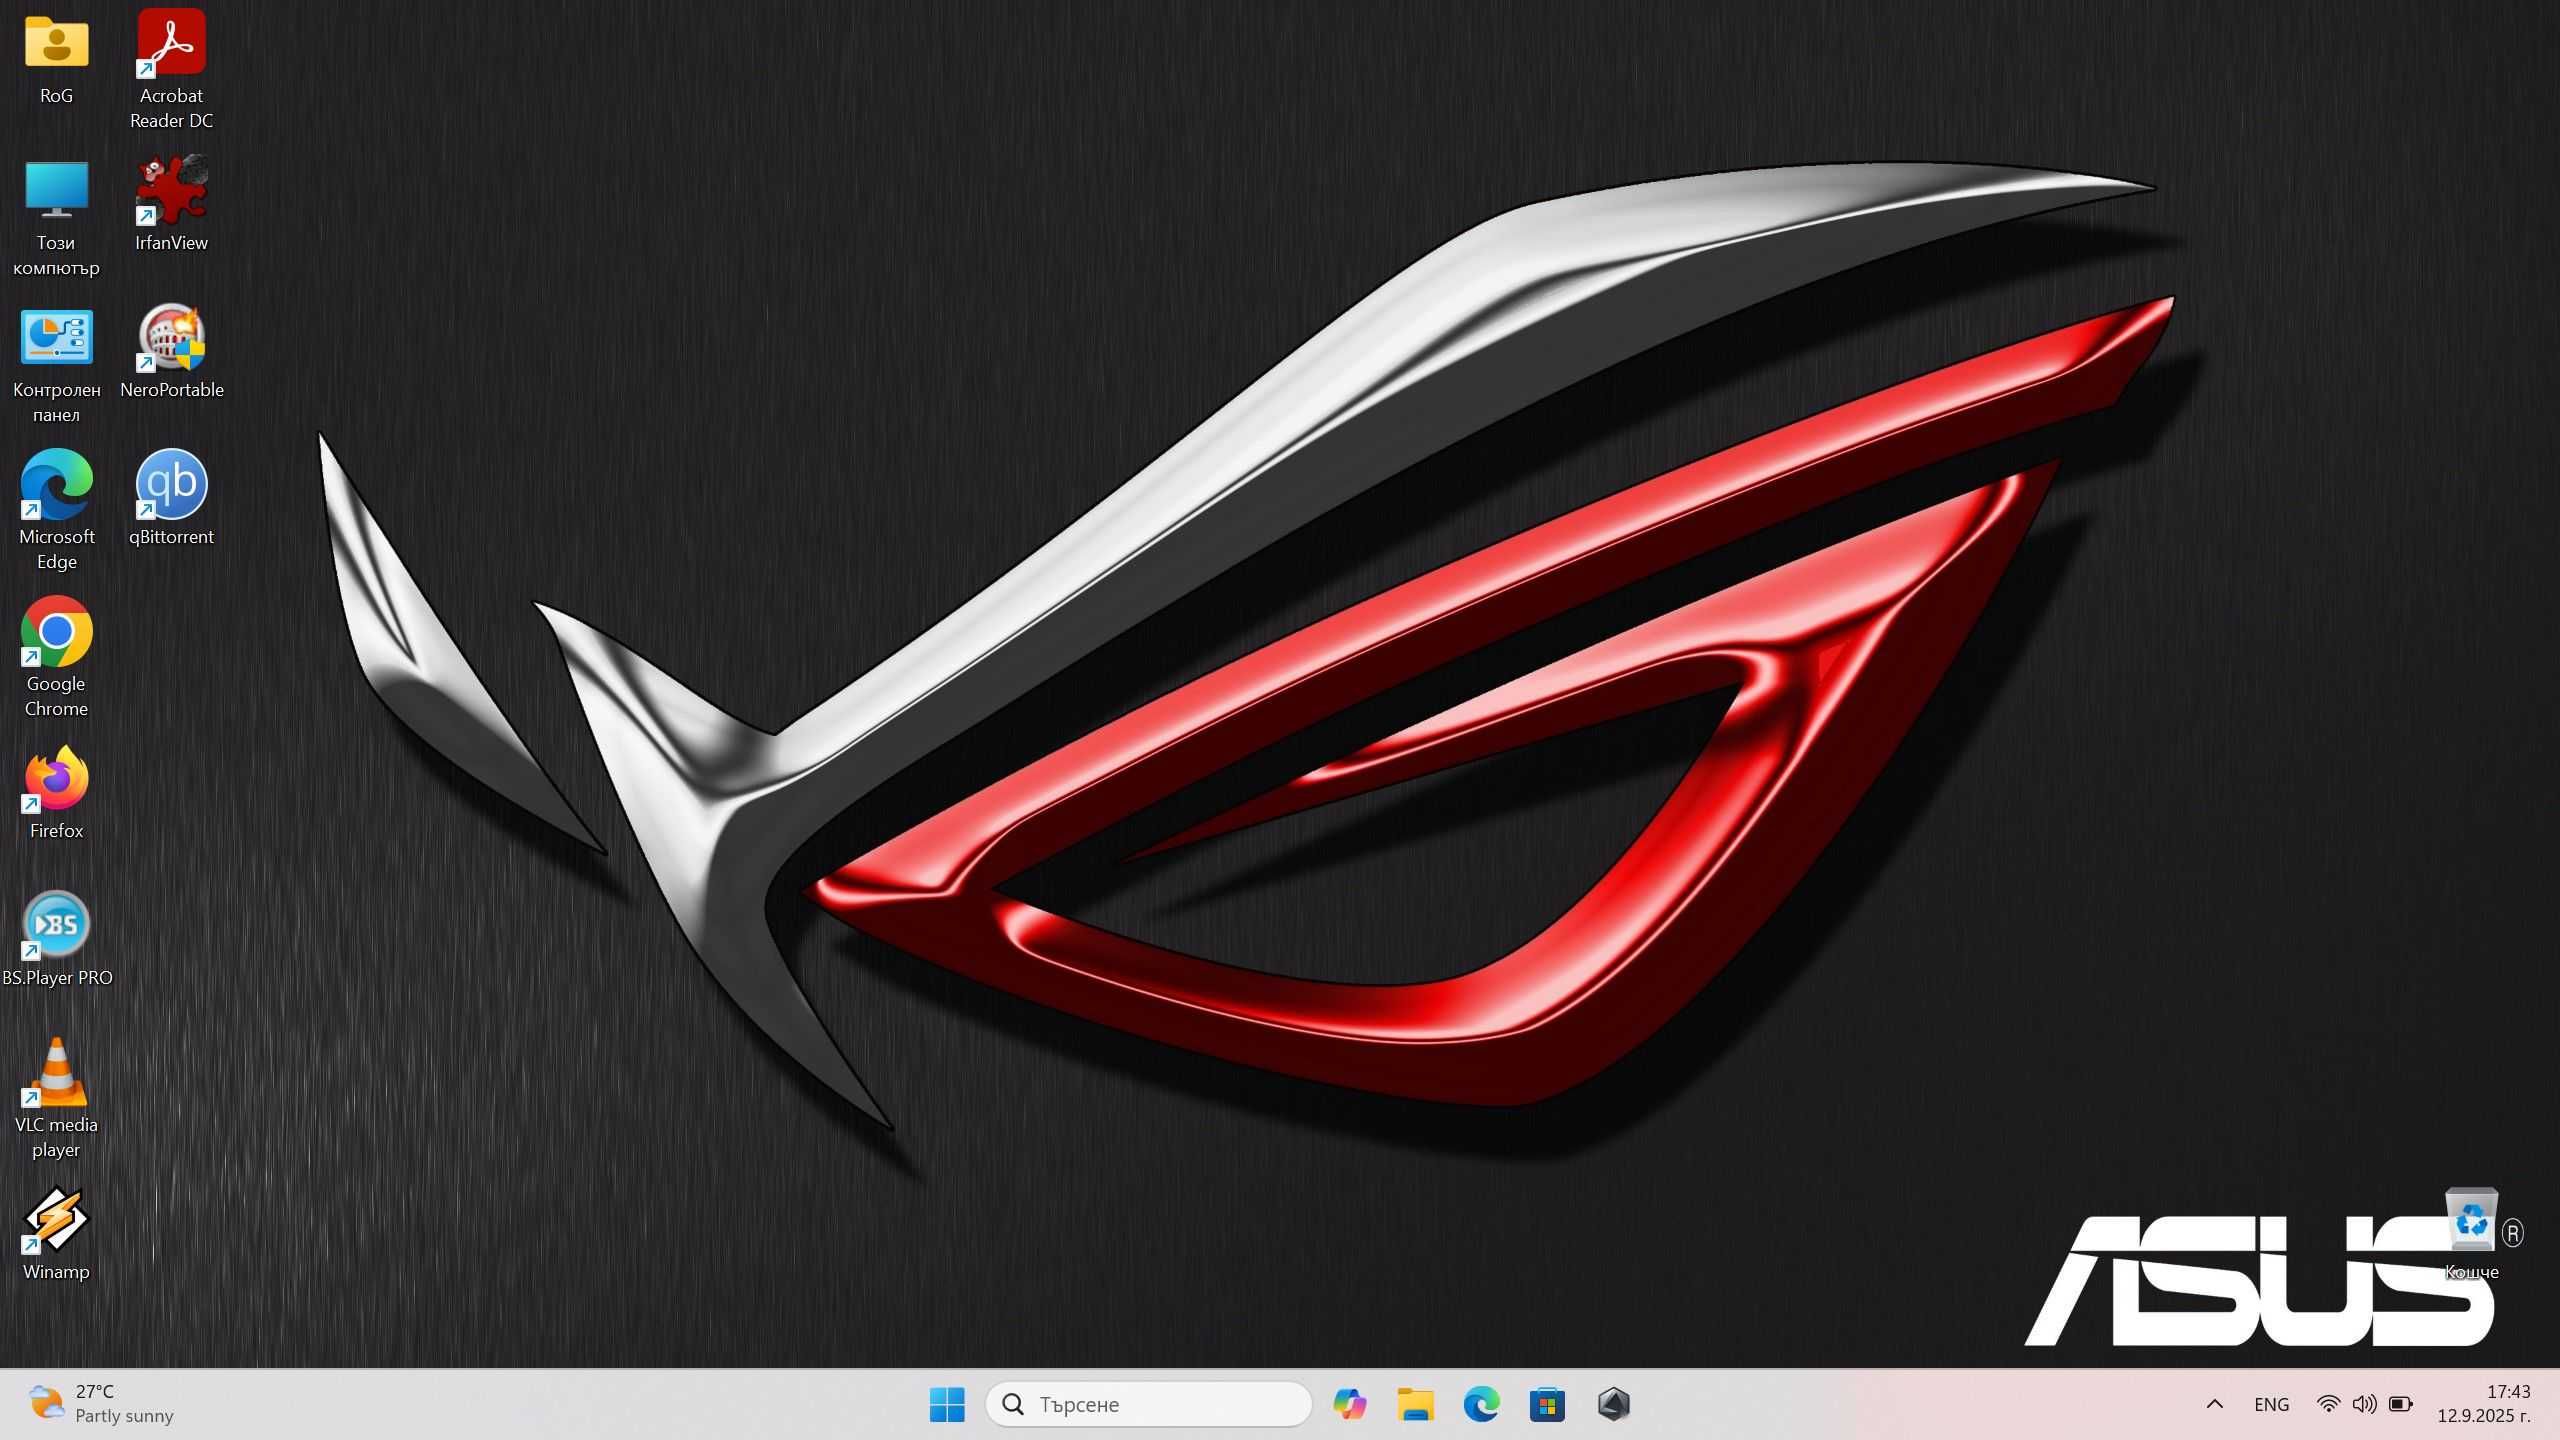
Task: Select the Firefox desktop shortcut
Action: [x=56, y=778]
